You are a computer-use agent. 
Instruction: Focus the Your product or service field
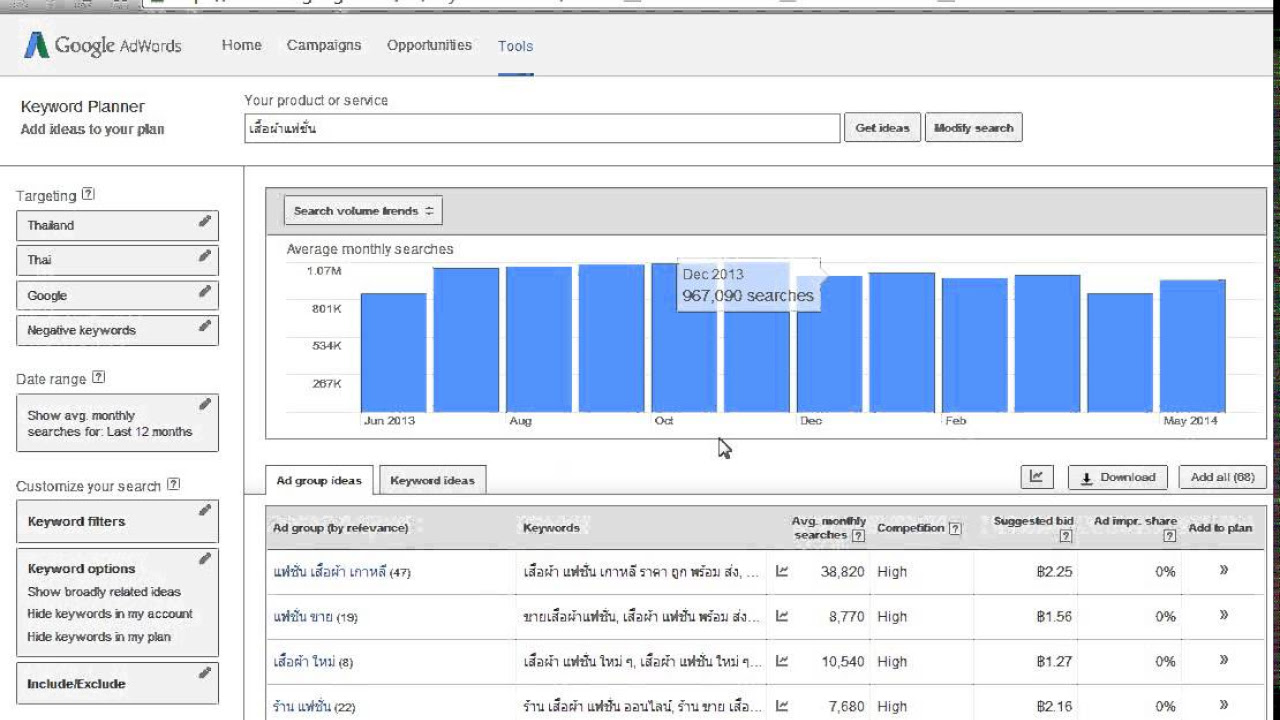pyautogui.click(x=542, y=128)
